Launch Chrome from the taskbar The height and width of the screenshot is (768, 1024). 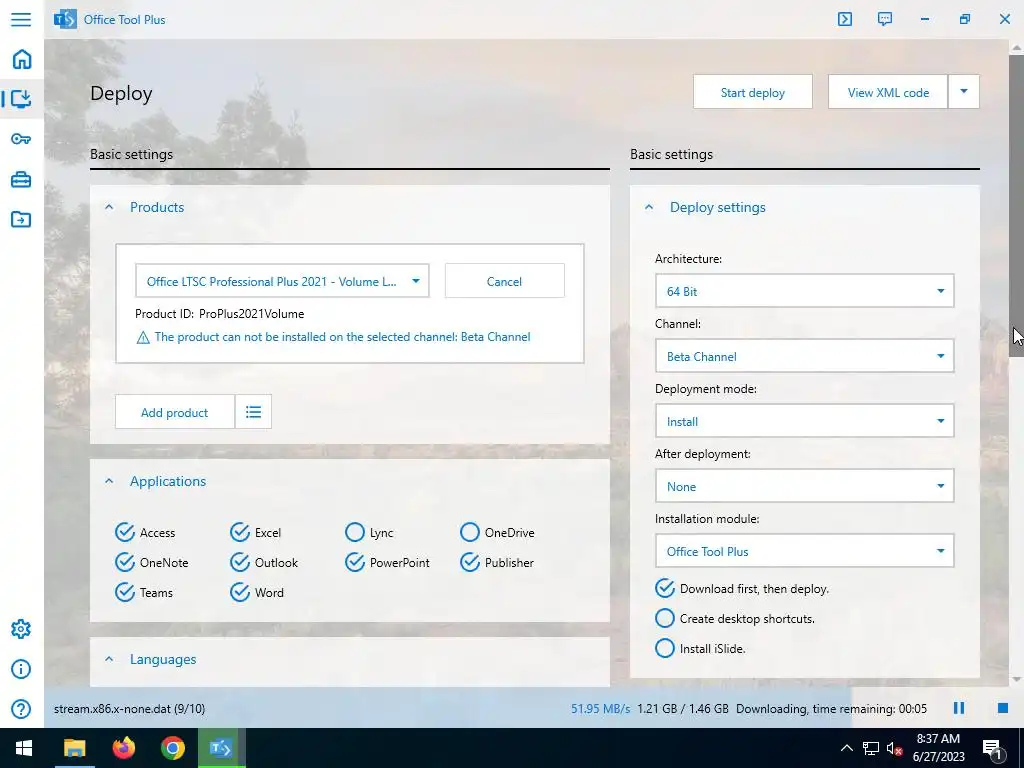pos(173,748)
